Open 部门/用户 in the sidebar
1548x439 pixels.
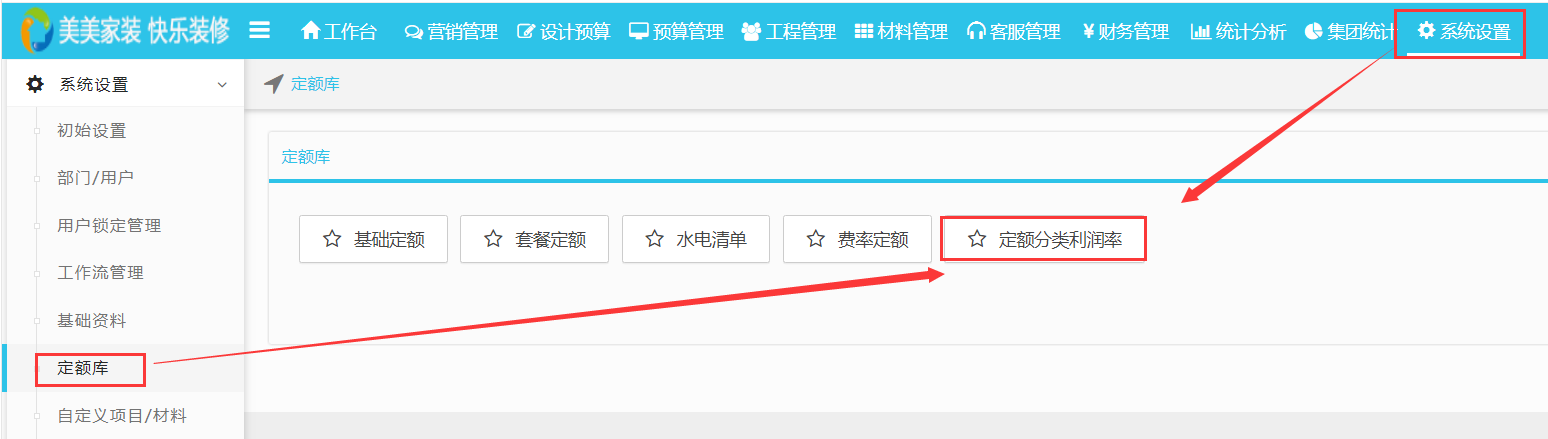click(x=95, y=178)
